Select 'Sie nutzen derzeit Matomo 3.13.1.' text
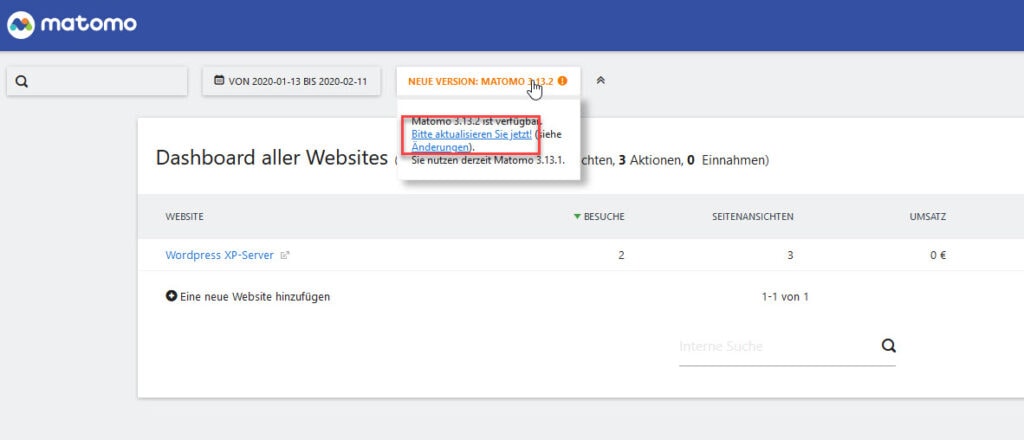This screenshot has height=440, width=1024. point(488,160)
